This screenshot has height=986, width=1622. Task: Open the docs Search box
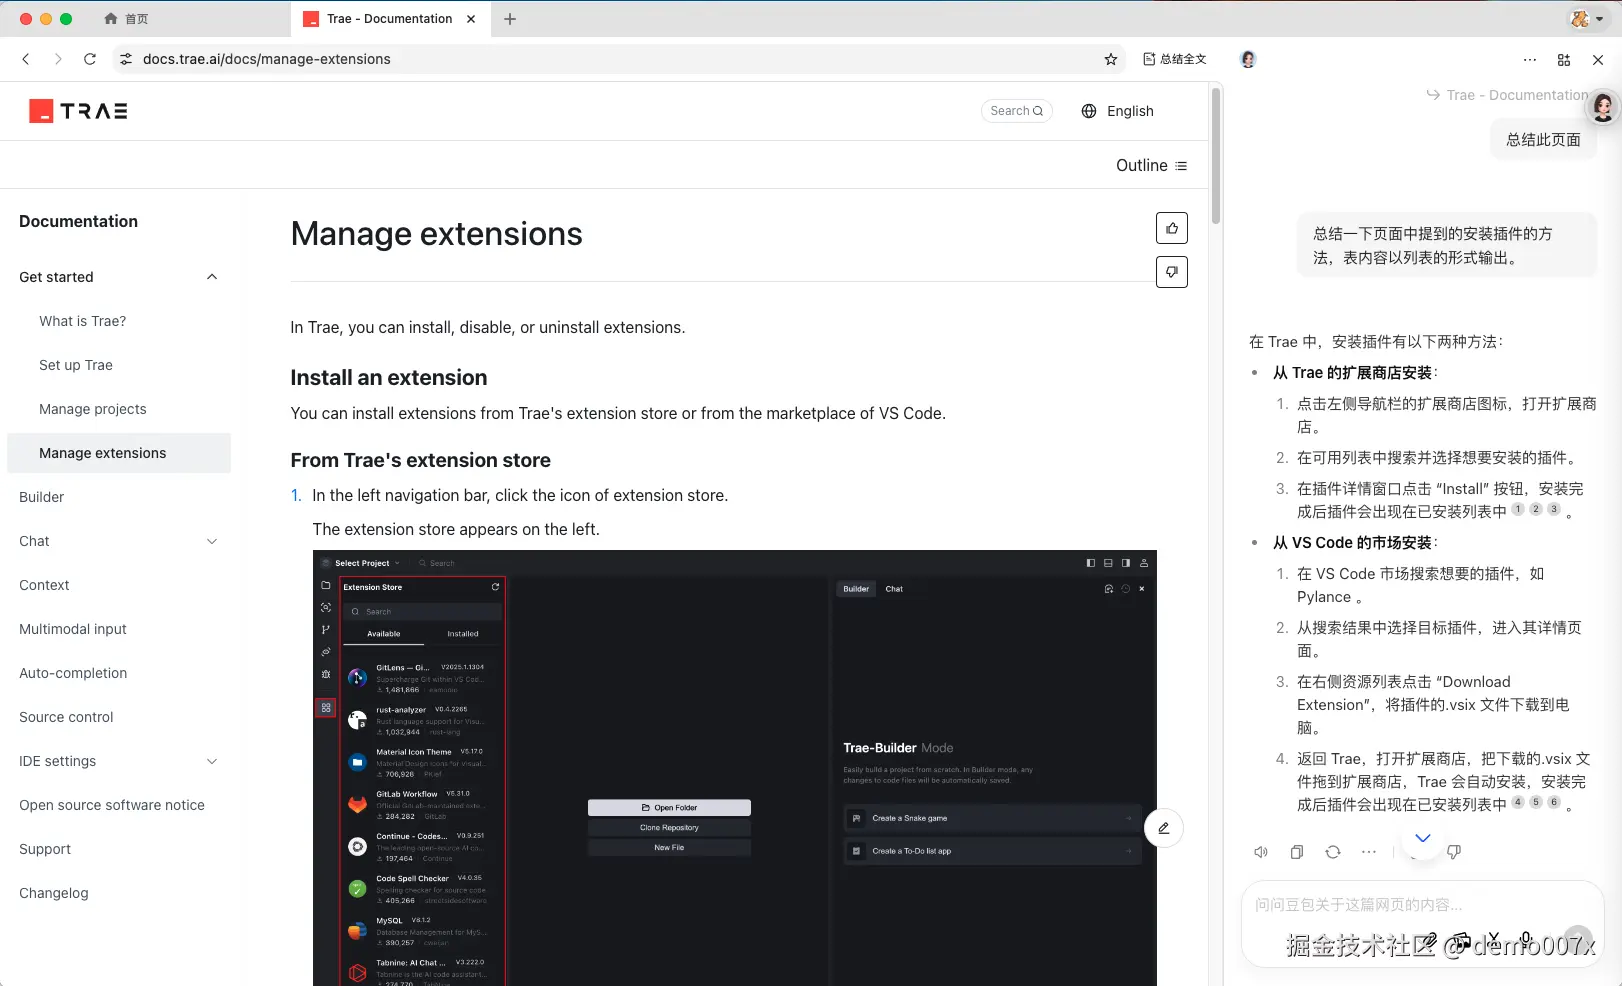(x=1016, y=111)
